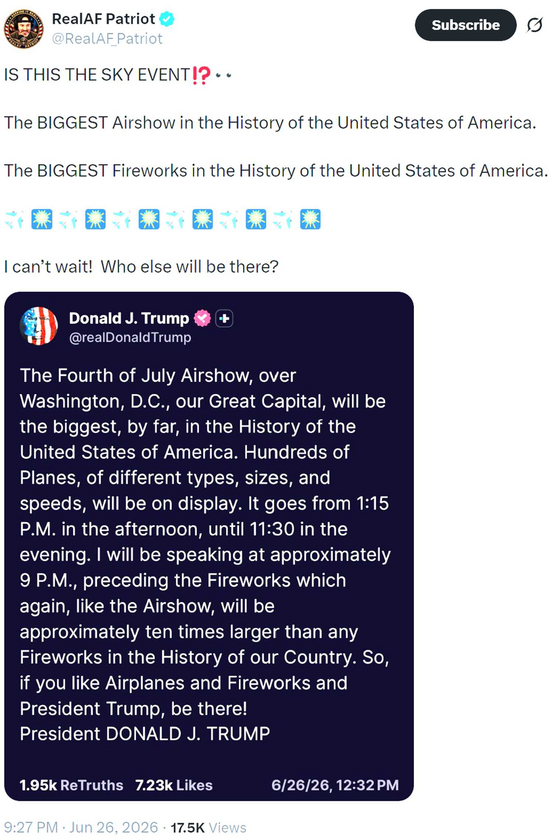View the 7.23k Likes count
Screen dimensions: 552x840
click(x=174, y=785)
